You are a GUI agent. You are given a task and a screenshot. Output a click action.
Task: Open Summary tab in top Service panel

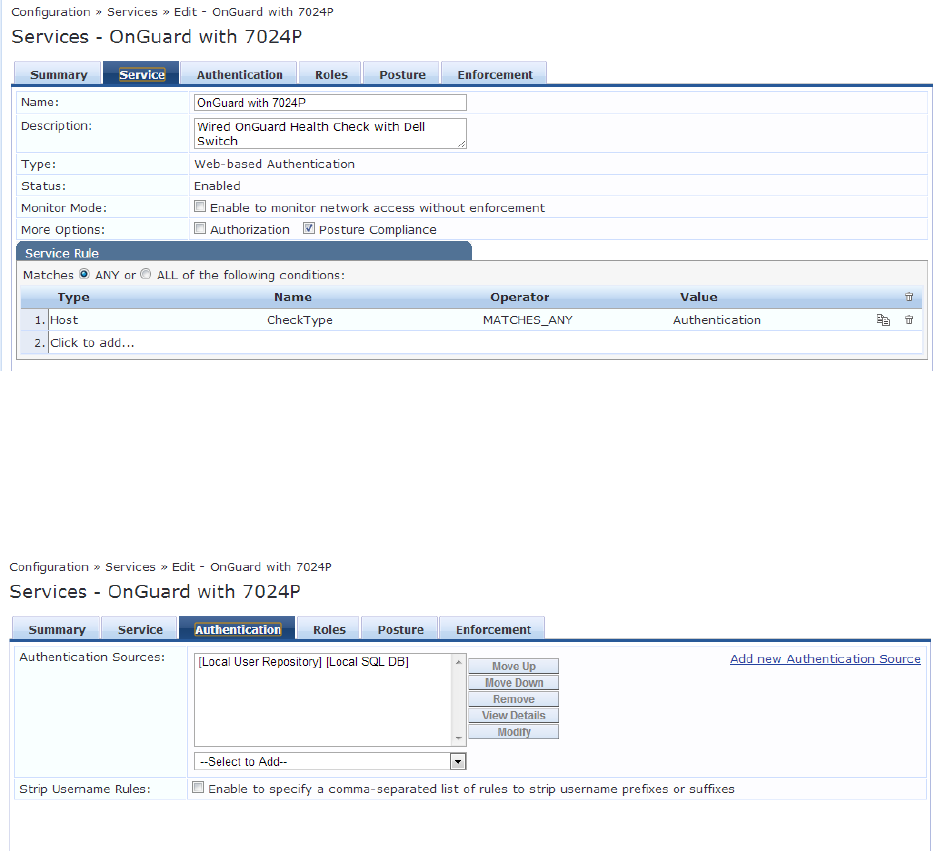tap(59, 74)
